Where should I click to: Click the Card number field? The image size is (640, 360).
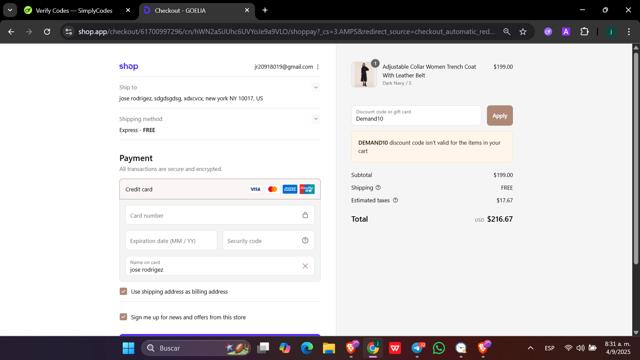point(220,215)
